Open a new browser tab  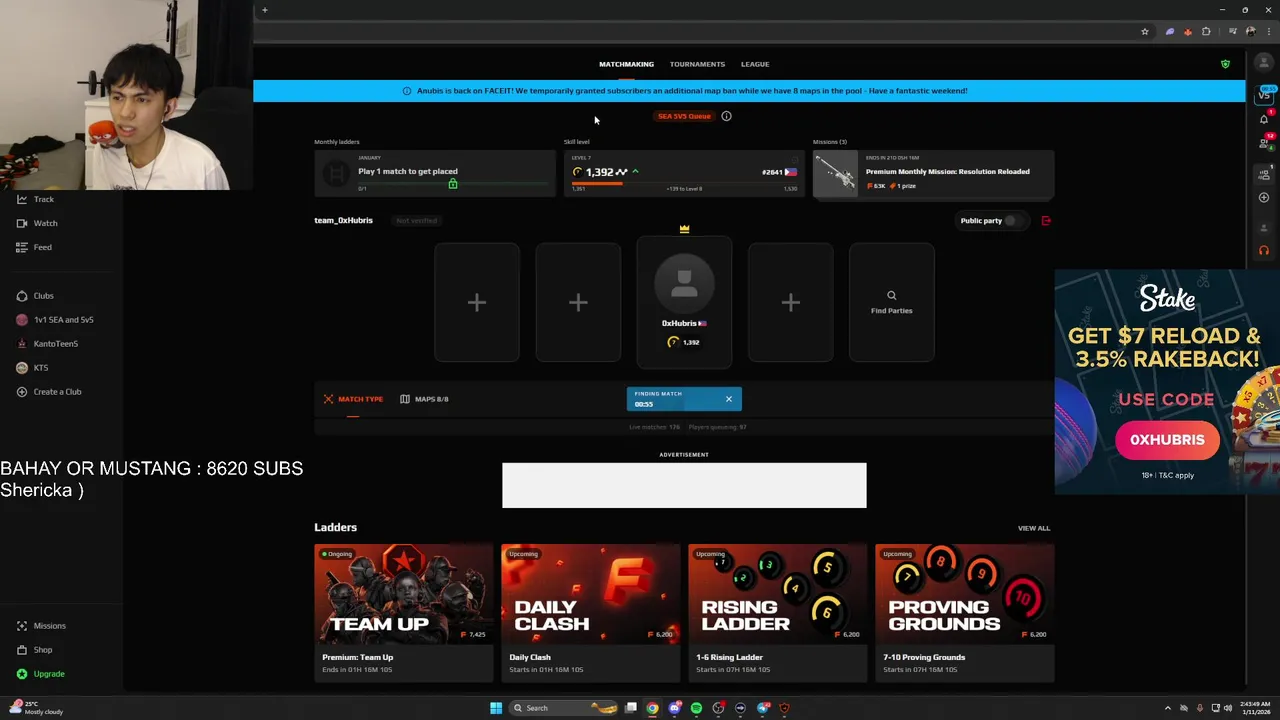264,10
